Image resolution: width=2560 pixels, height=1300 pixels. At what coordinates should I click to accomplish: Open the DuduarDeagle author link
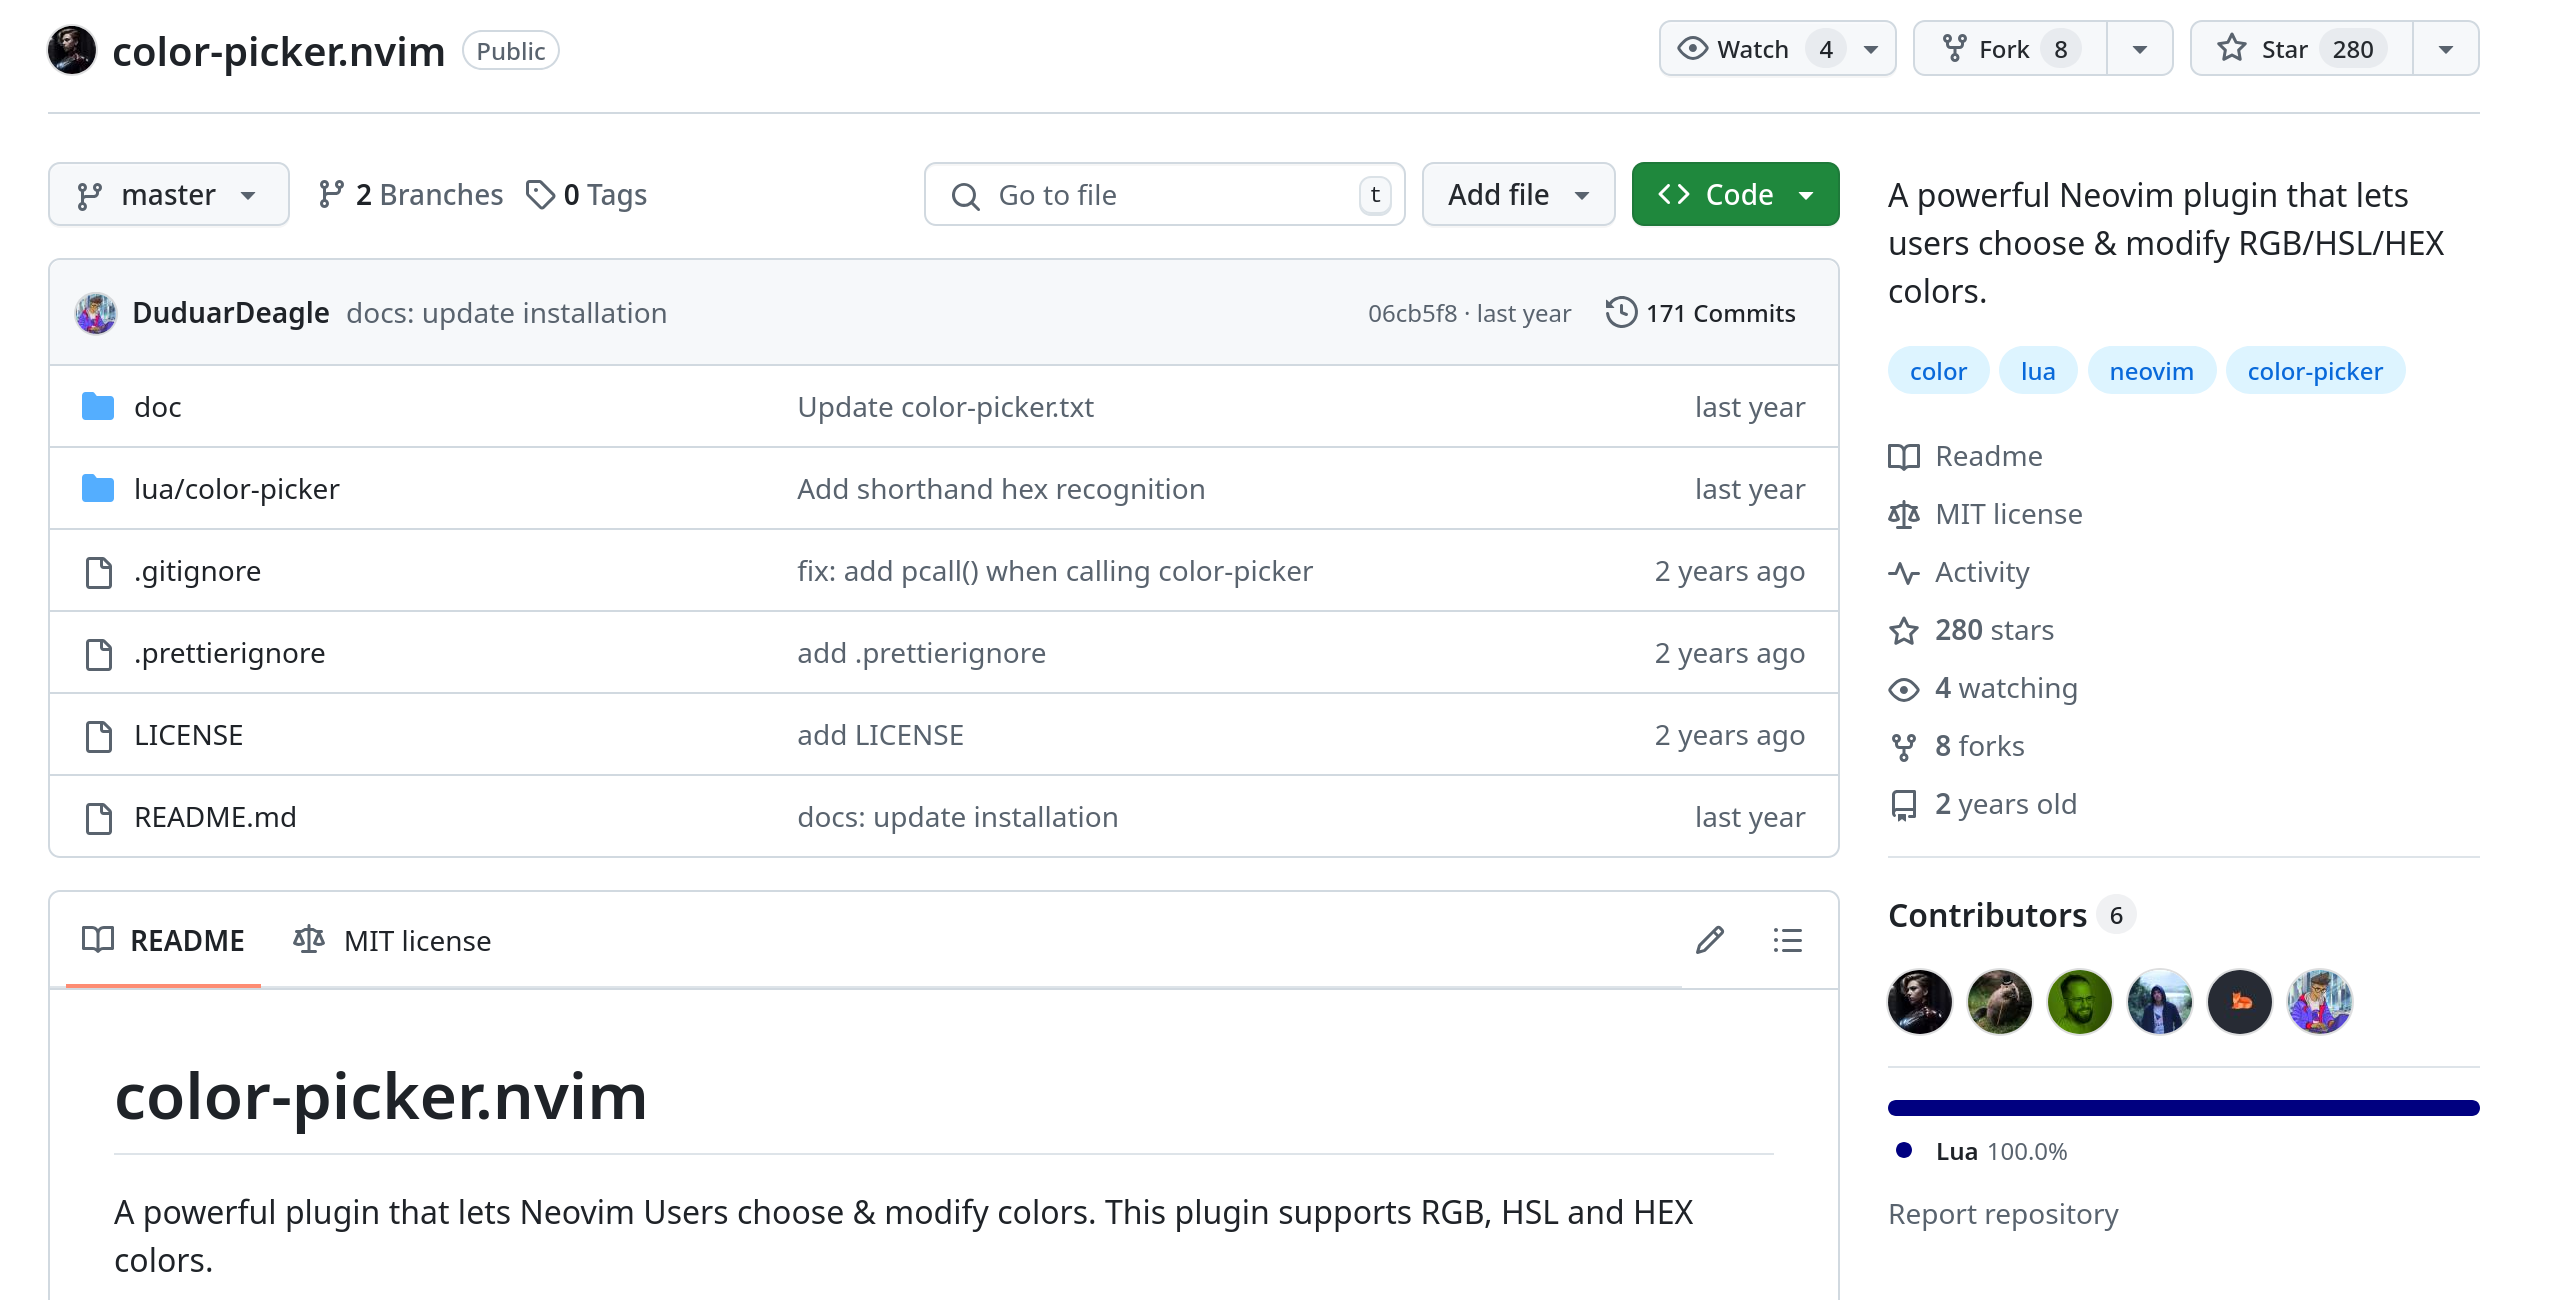(x=231, y=313)
